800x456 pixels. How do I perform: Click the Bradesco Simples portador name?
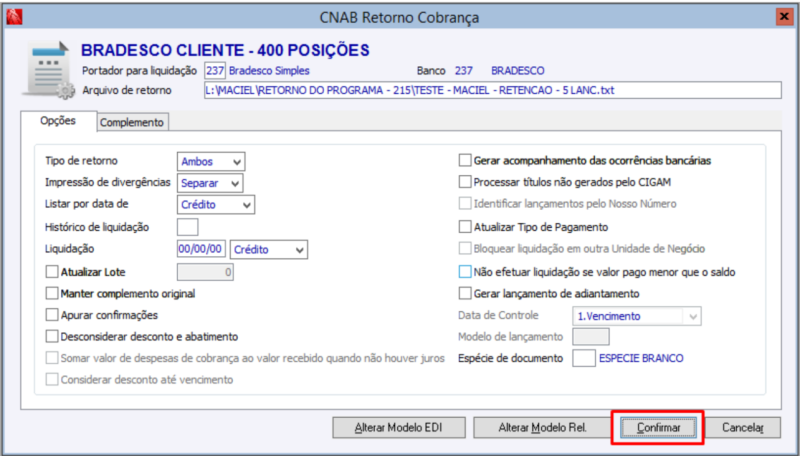click(269, 70)
